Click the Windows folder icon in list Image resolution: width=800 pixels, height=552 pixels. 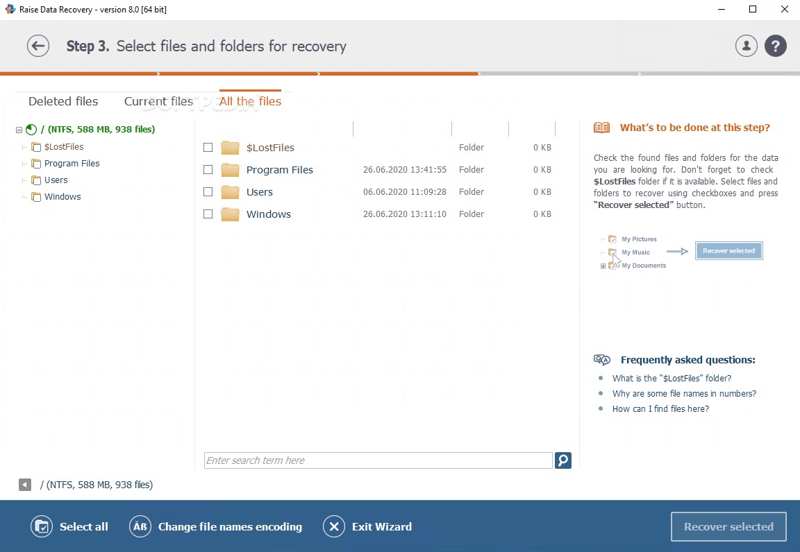pyautogui.click(x=230, y=214)
